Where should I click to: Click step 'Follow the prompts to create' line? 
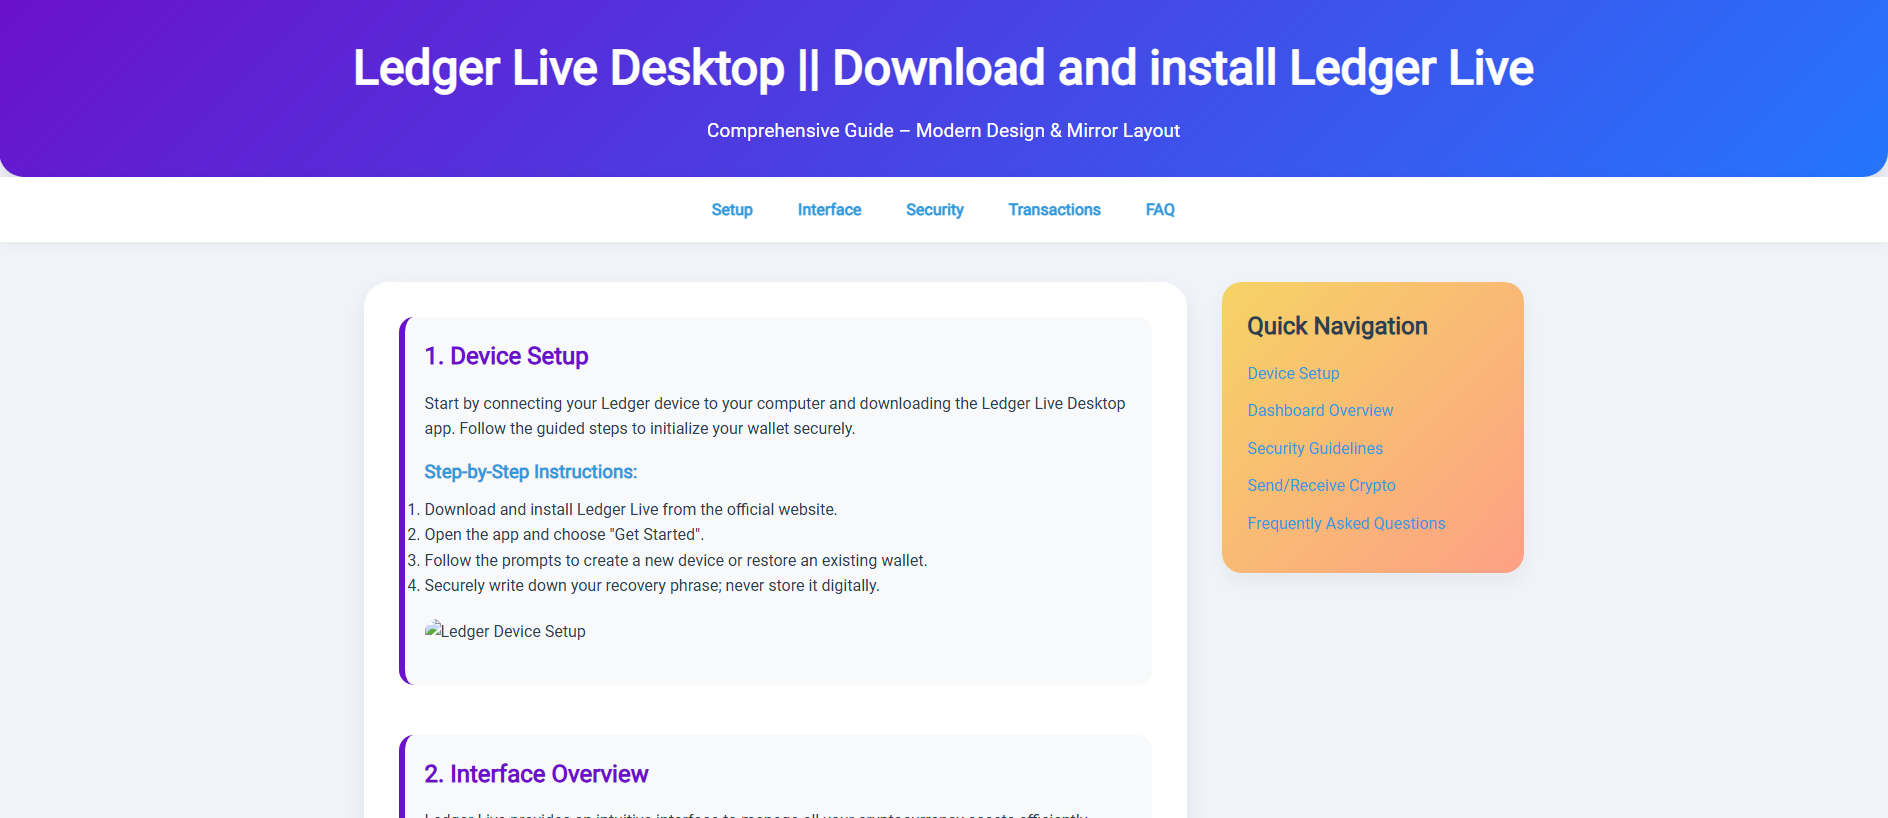675,560
